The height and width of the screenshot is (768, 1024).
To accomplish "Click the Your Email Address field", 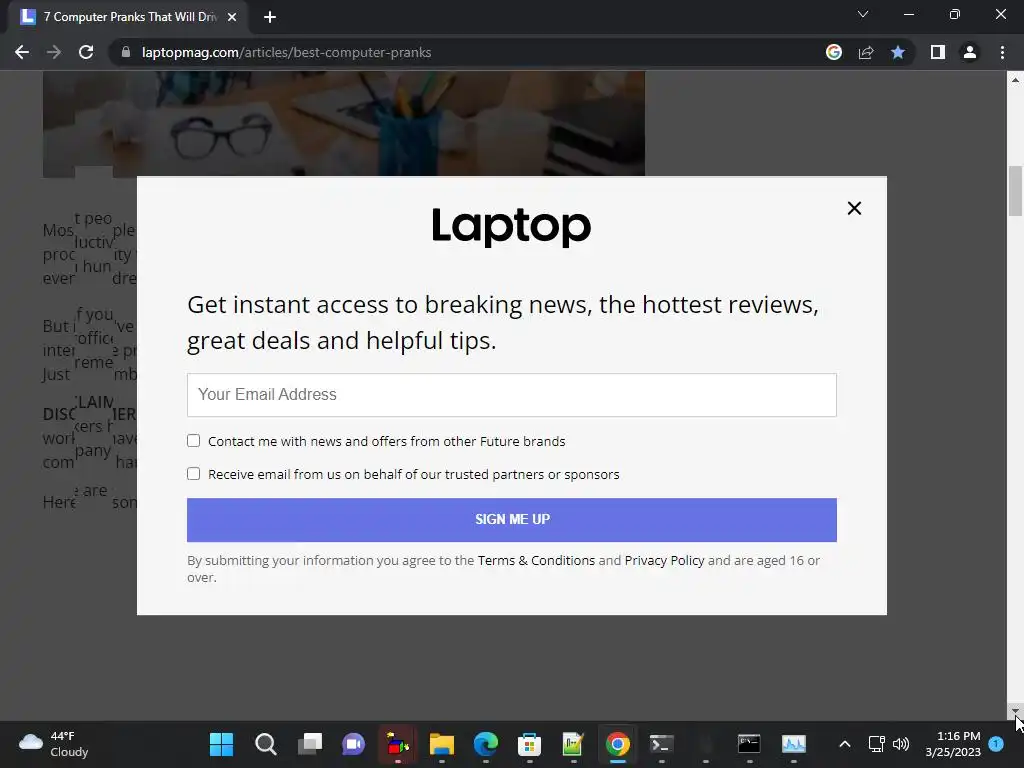I will 511,394.
